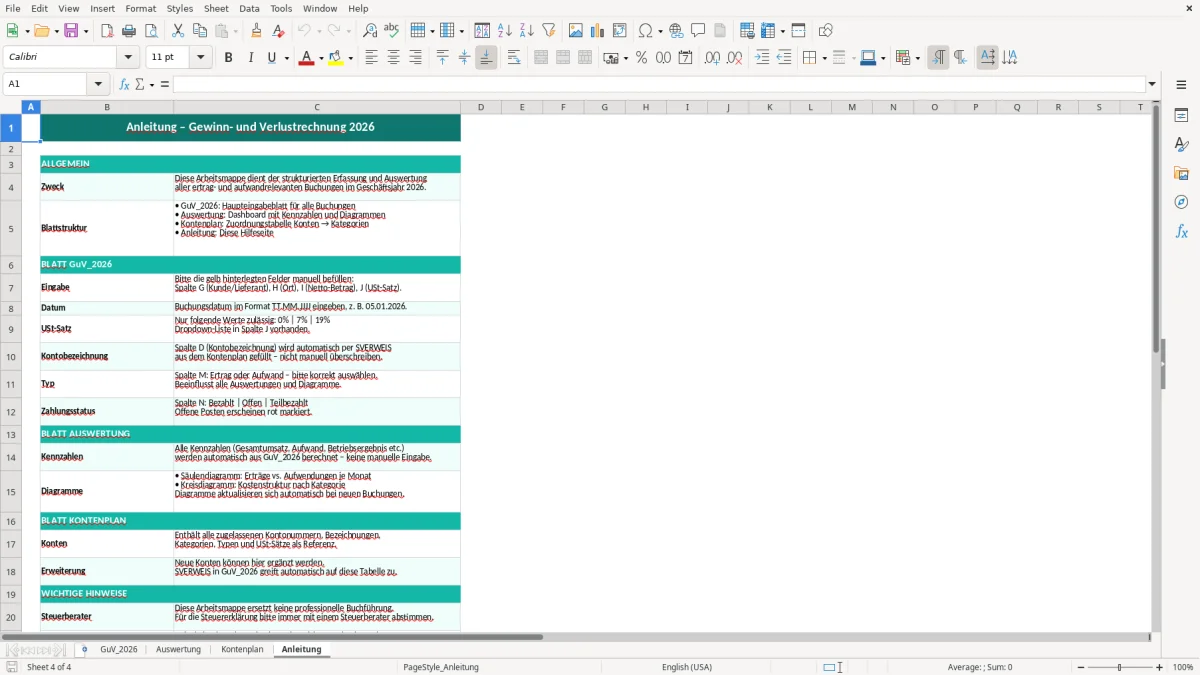Open the sidebar Styles panel

pos(1181,145)
